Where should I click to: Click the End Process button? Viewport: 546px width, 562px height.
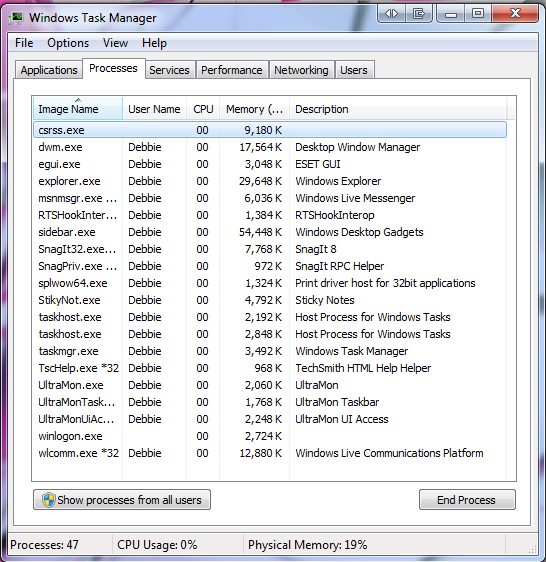point(467,500)
